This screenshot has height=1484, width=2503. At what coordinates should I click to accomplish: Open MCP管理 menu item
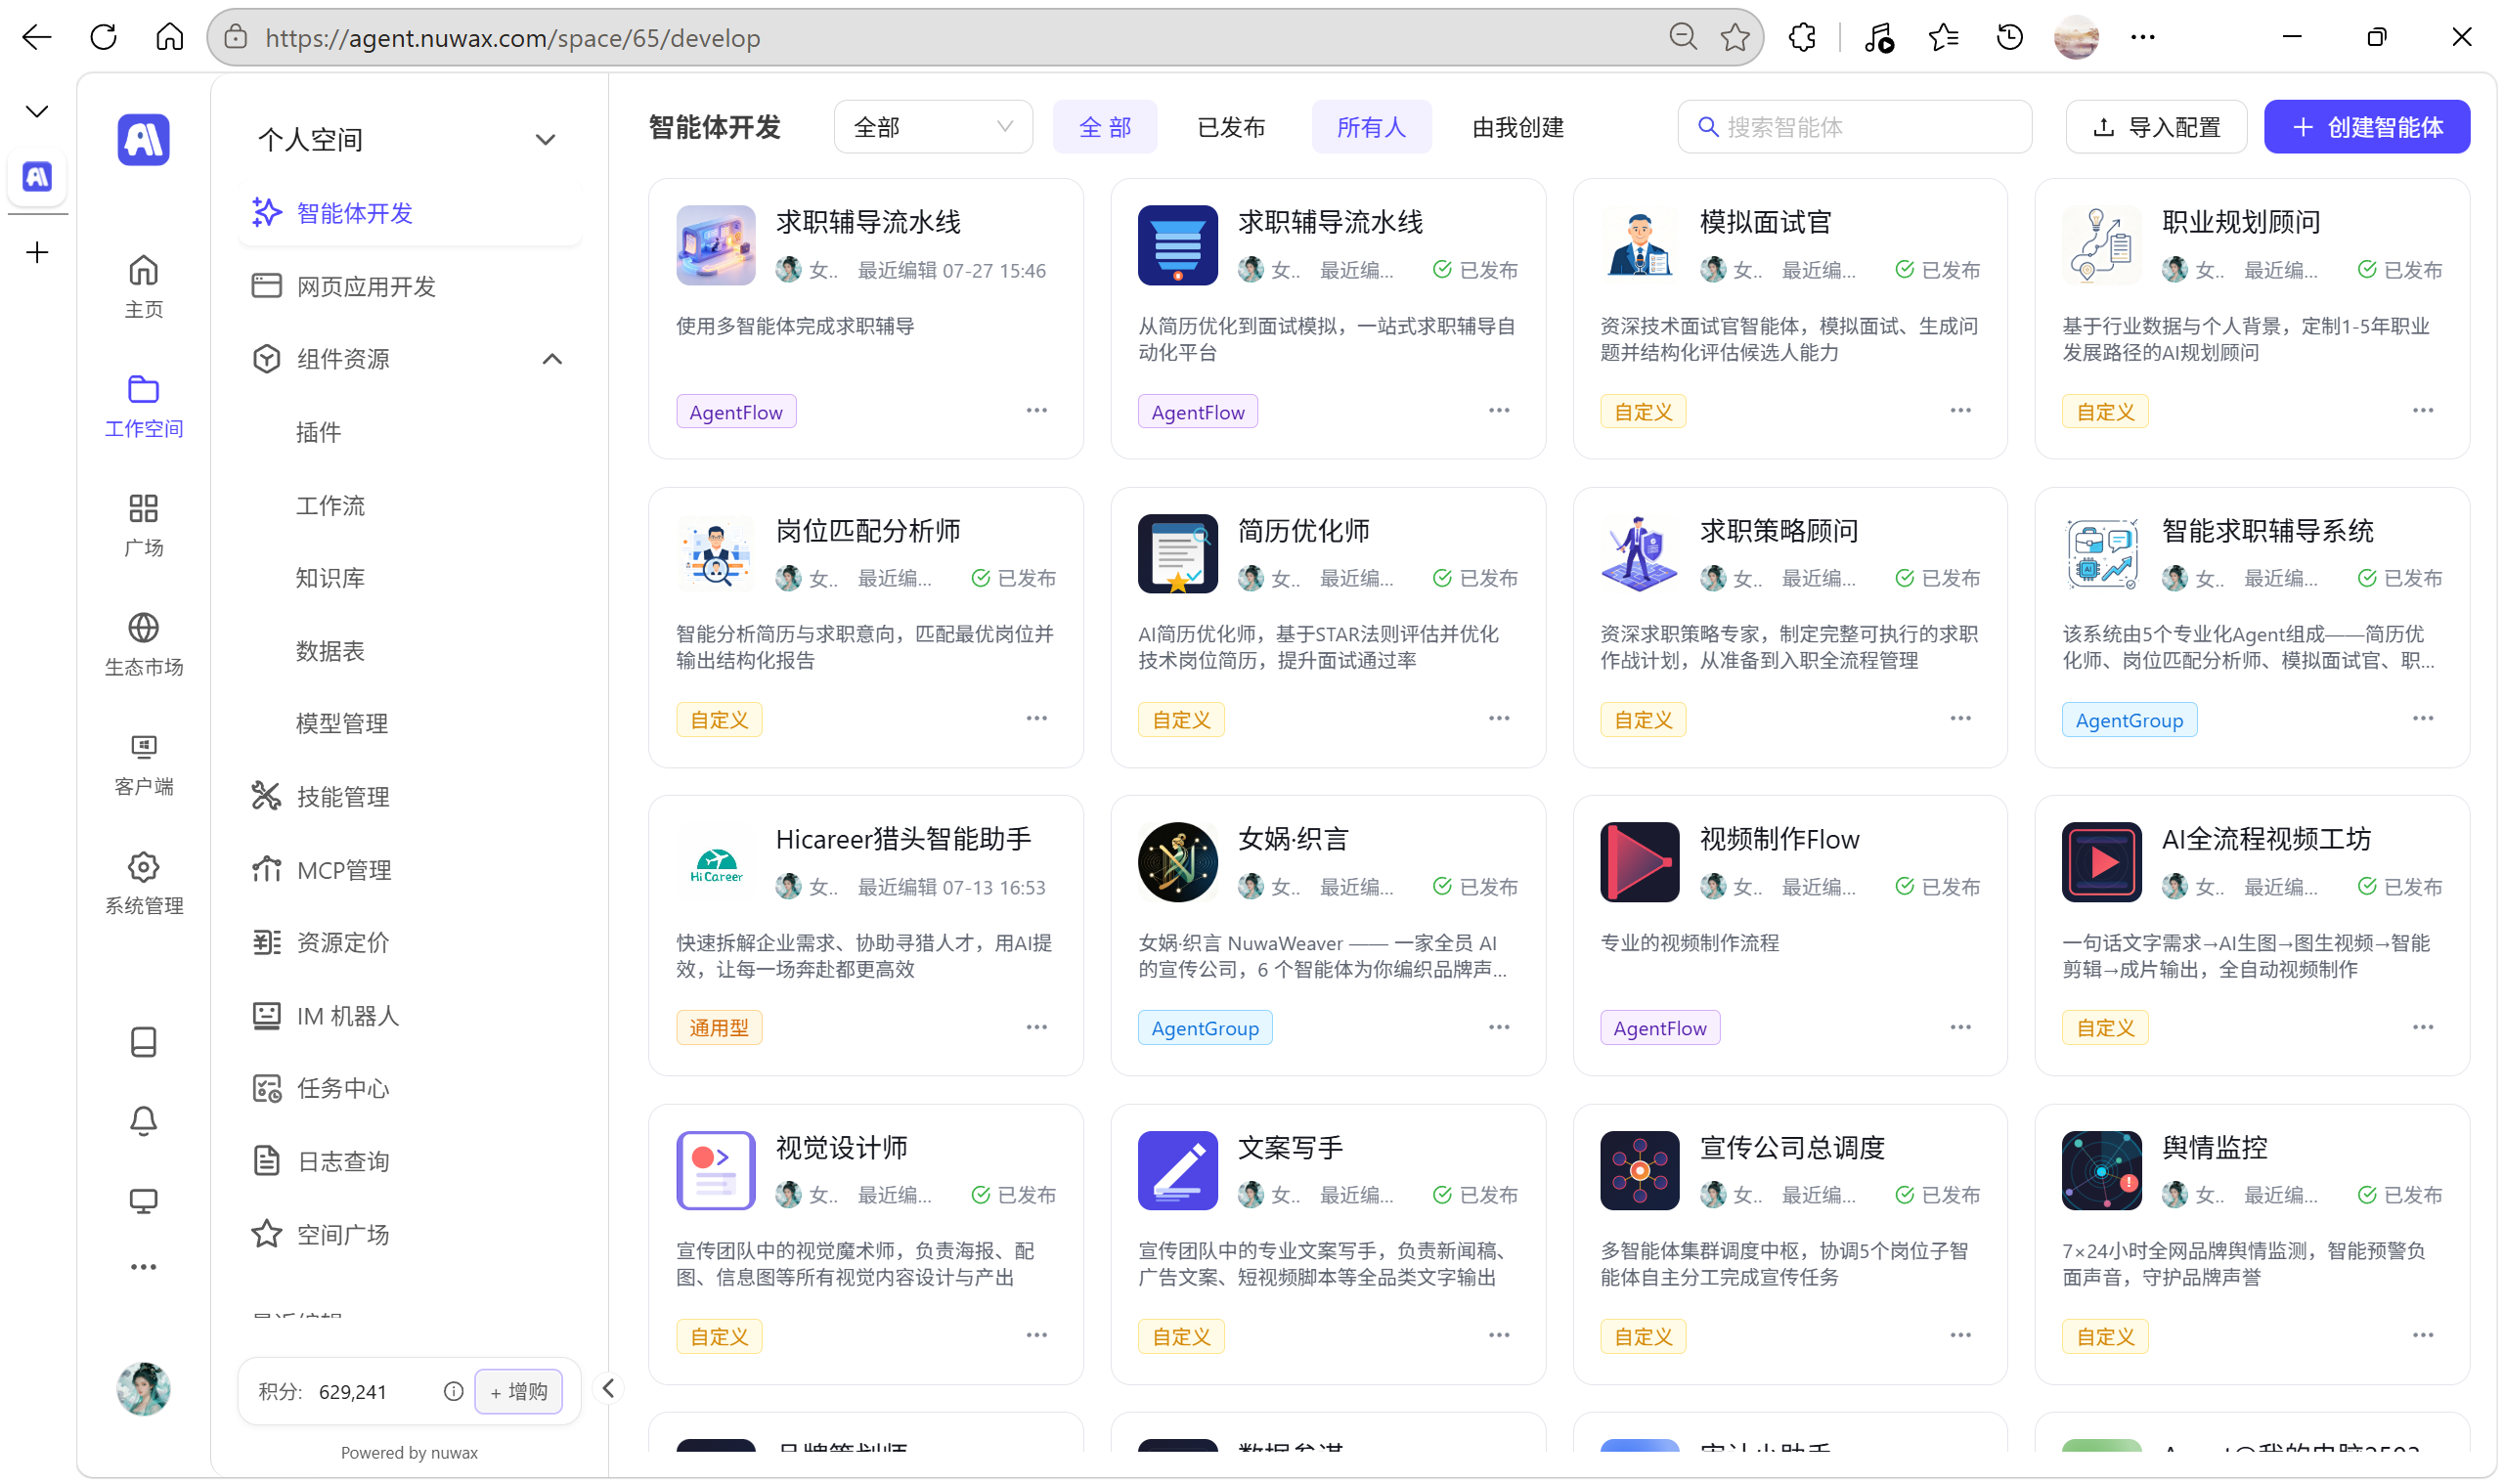pyautogui.click(x=410, y=870)
